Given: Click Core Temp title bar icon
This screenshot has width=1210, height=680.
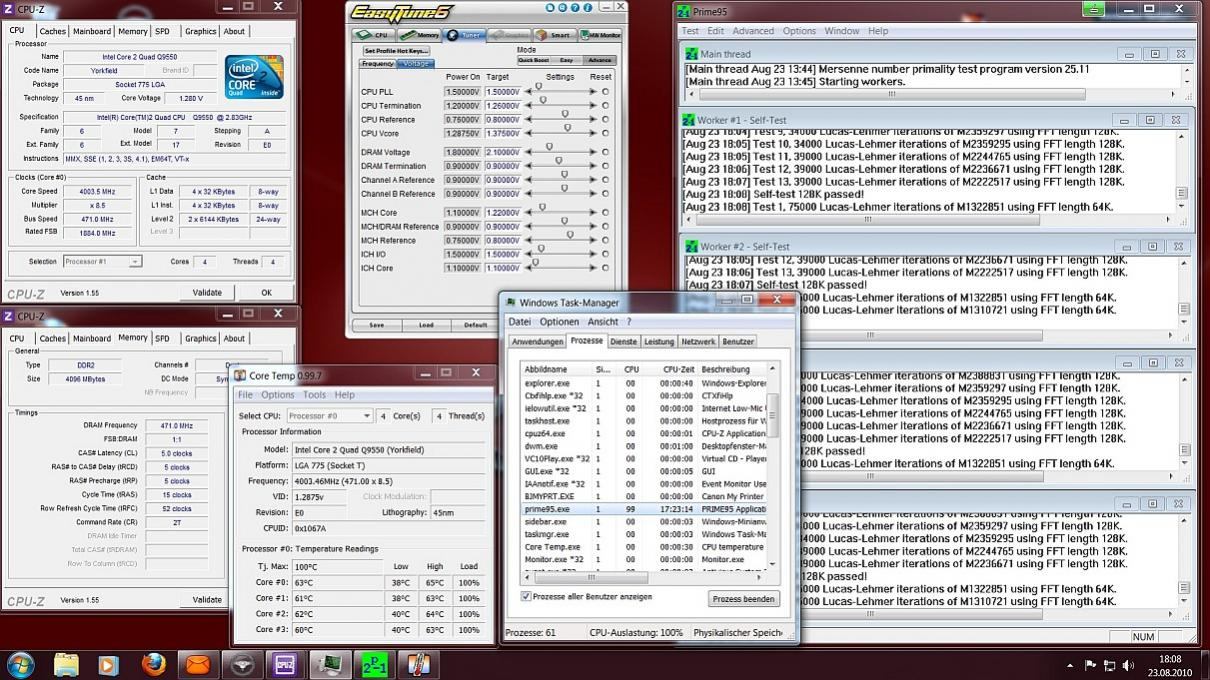Looking at the screenshot, I should point(240,374).
